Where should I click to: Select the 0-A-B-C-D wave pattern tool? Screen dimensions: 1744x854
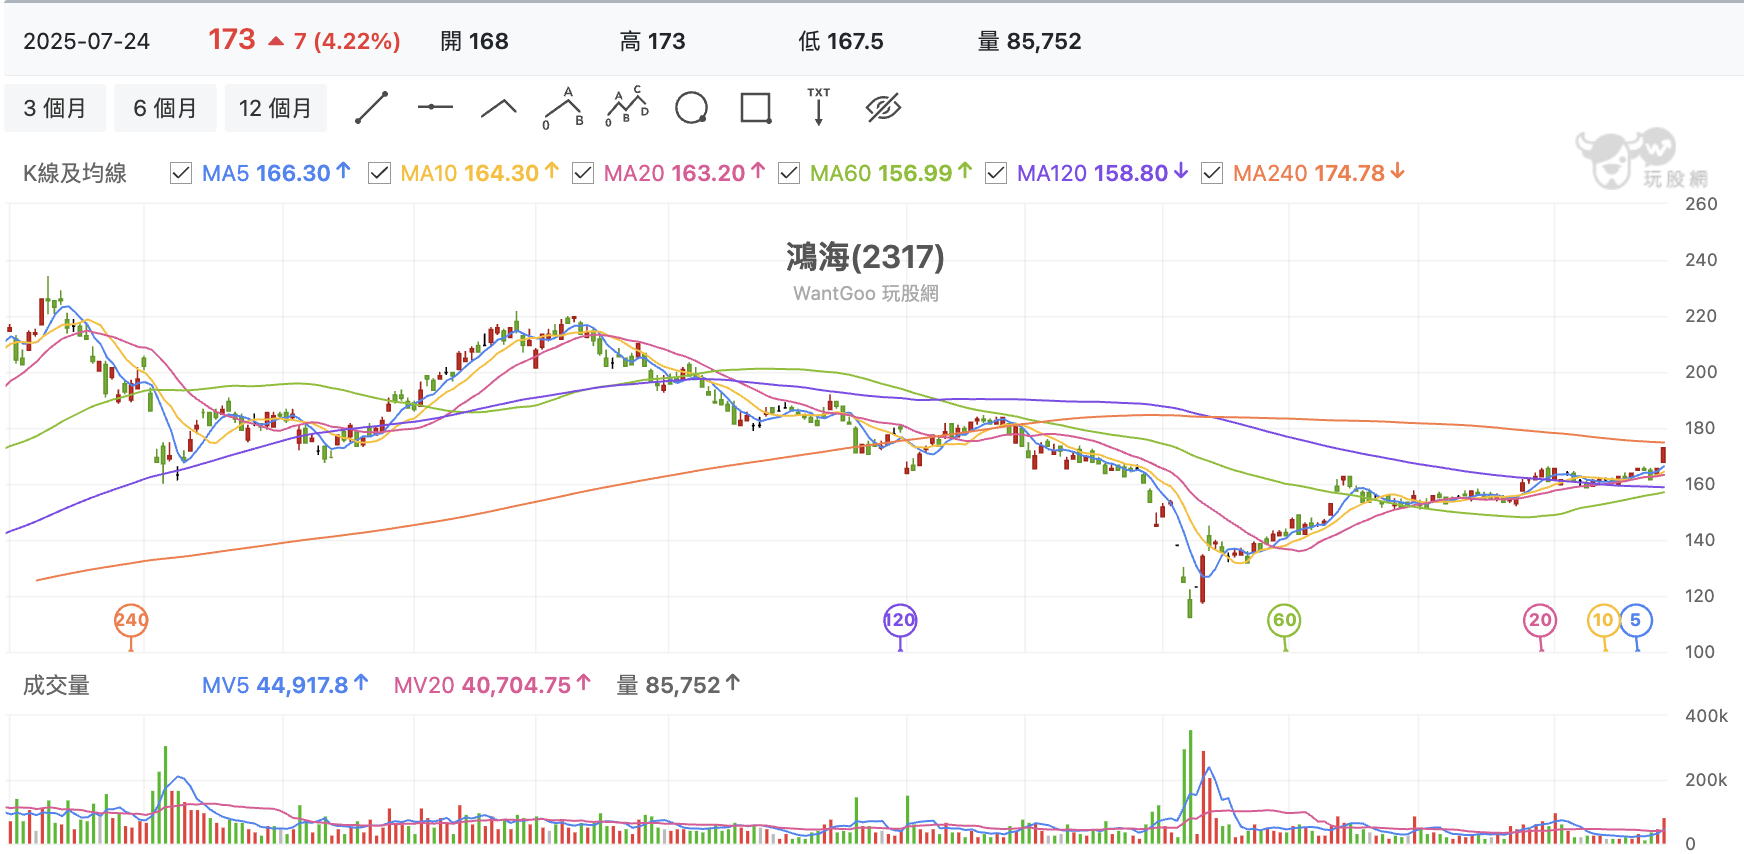point(627,108)
